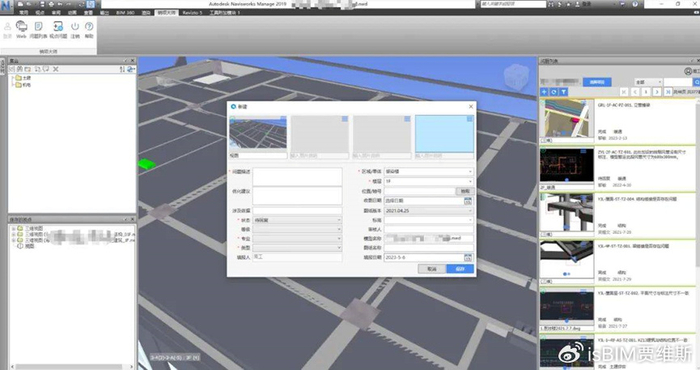Go to the next issue list page

[657, 92]
